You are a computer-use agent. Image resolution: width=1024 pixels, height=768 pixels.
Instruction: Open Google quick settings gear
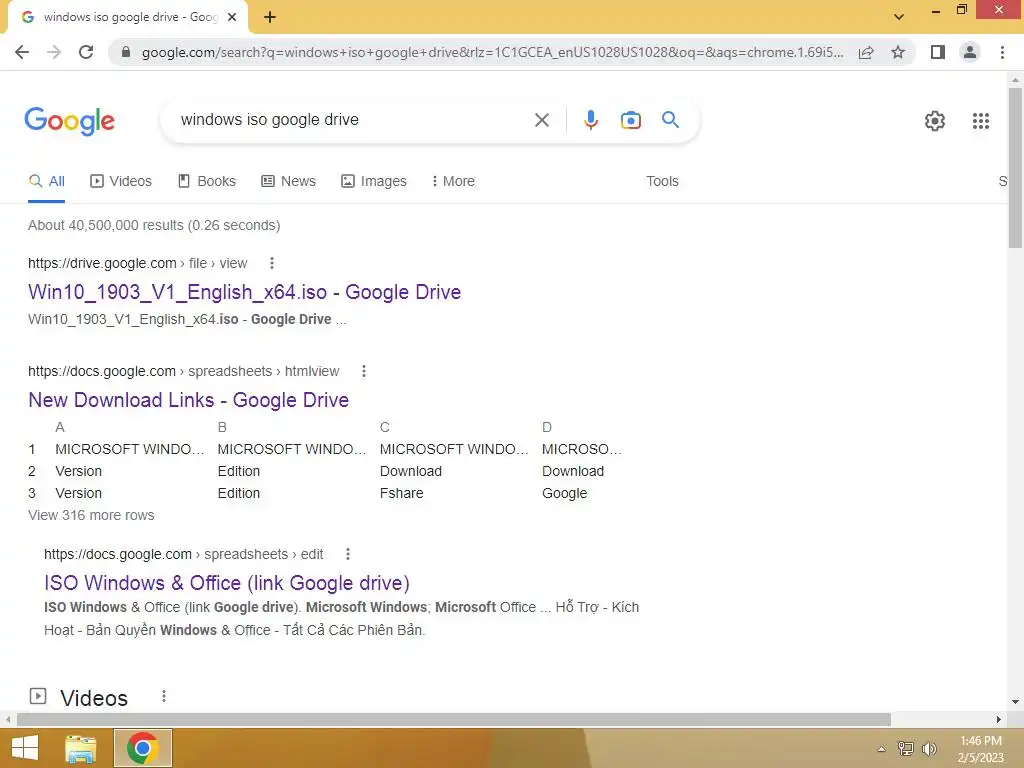tap(935, 121)
